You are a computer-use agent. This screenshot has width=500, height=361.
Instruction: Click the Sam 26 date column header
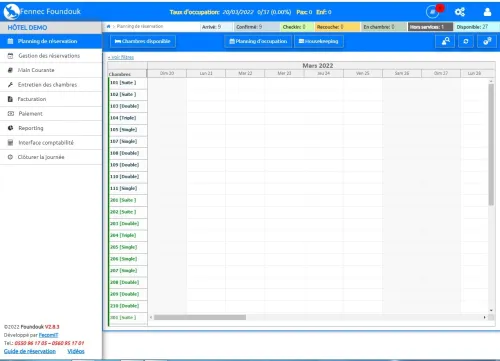[402, 73]
